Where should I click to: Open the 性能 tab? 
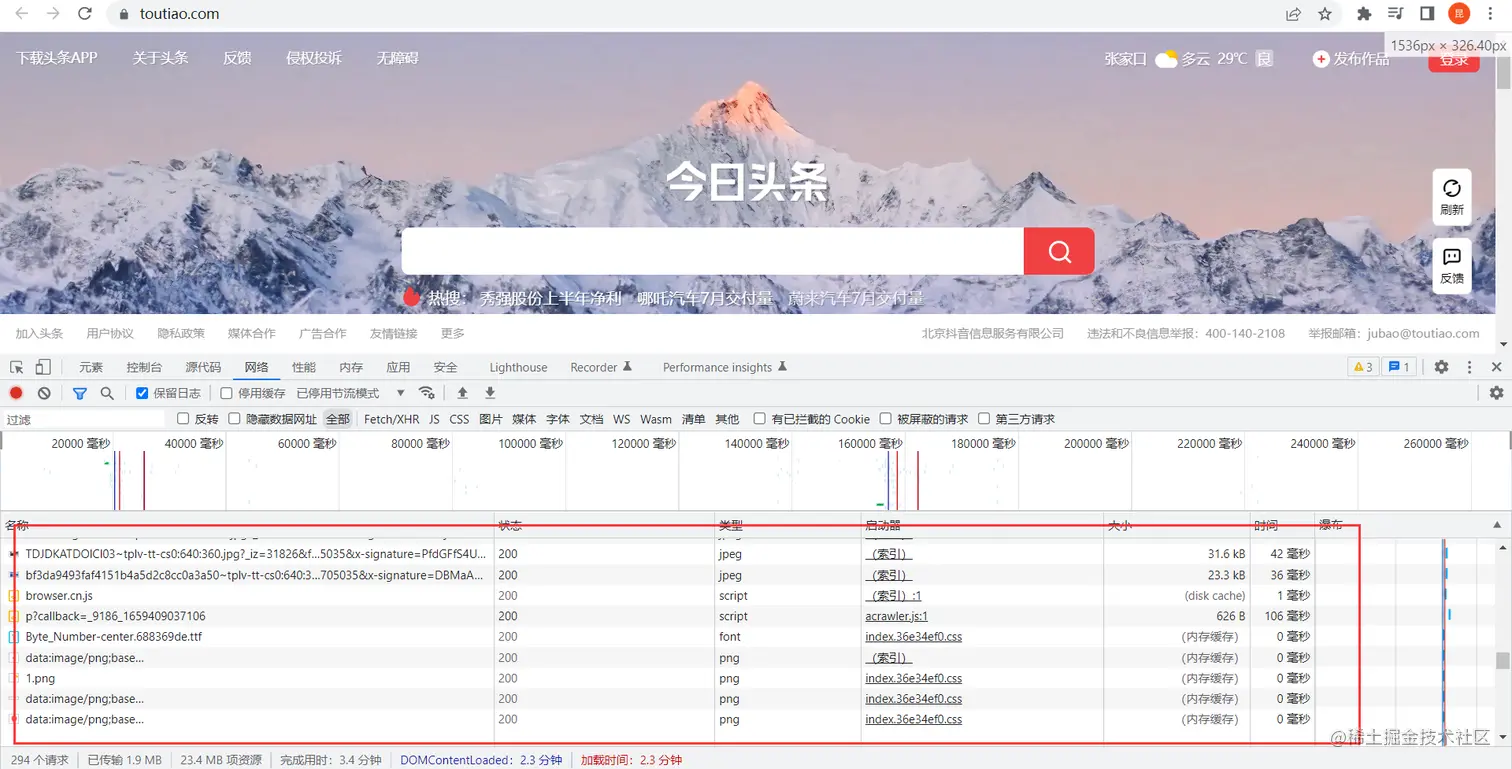point(304,367)
